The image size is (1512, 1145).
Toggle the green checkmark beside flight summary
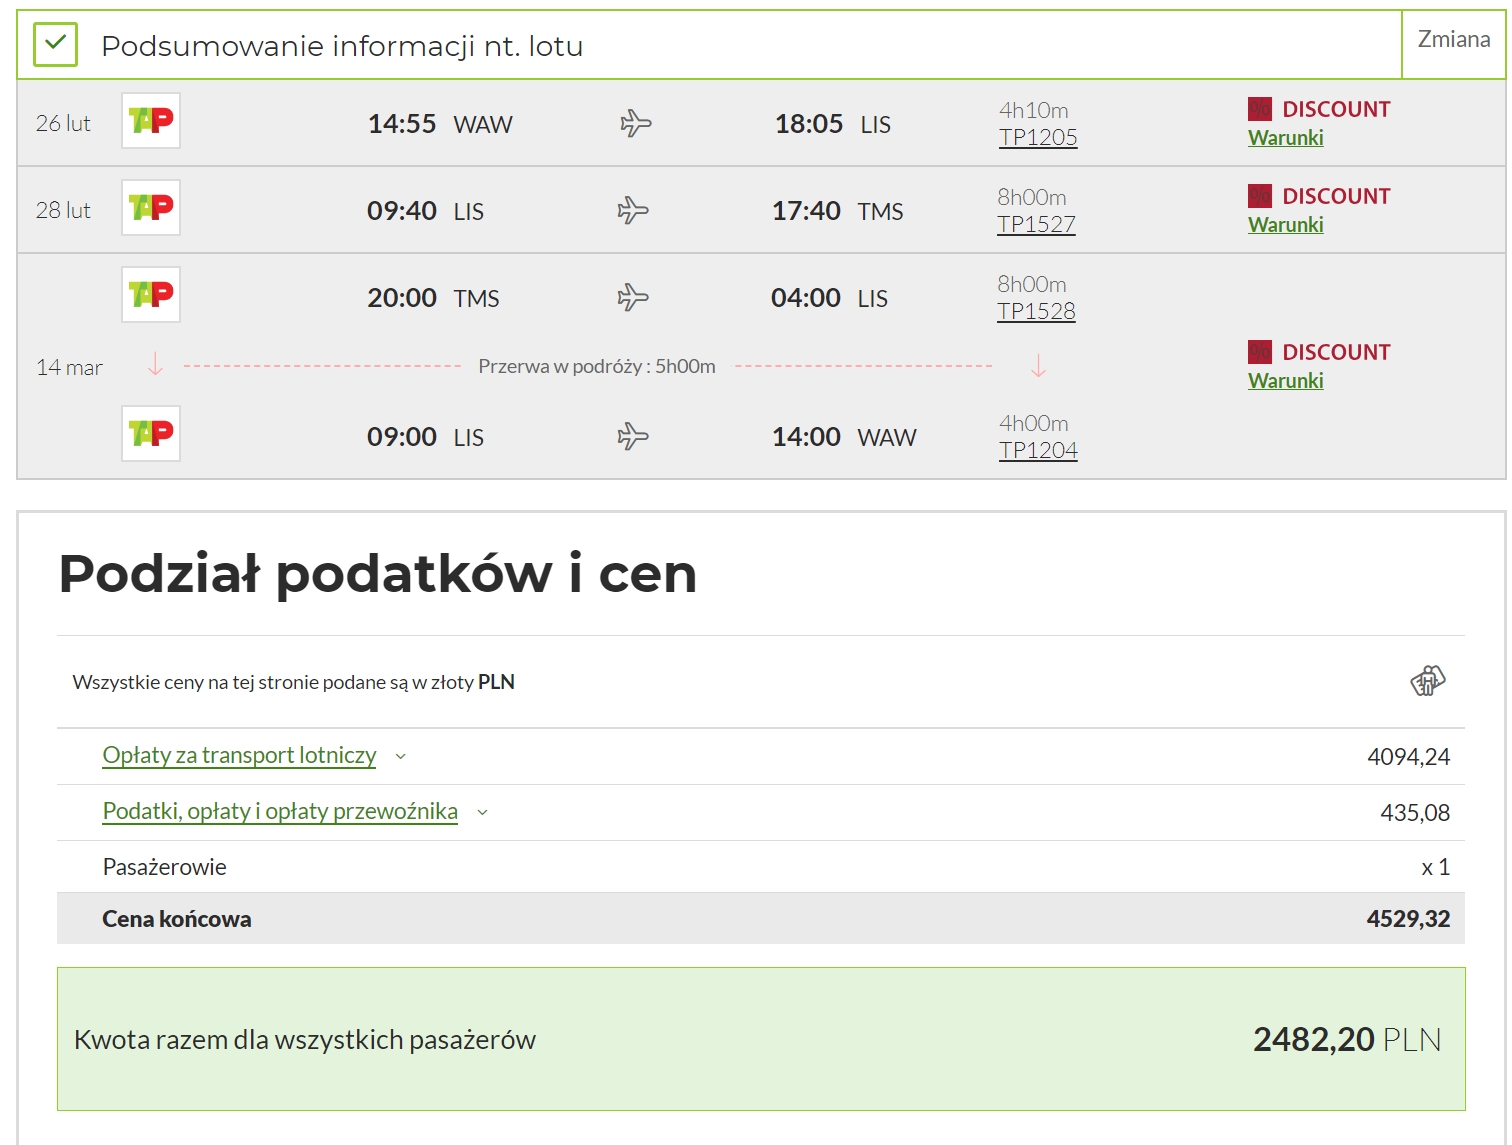[x=56, y=45]
